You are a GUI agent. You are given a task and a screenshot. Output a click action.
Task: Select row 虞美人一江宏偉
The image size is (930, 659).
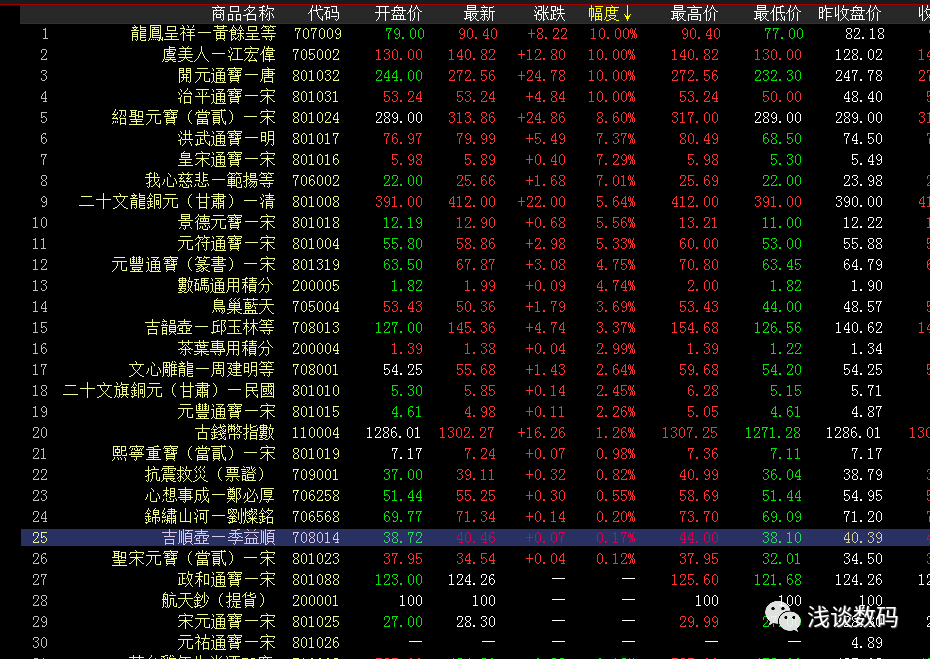click(474, 55)
